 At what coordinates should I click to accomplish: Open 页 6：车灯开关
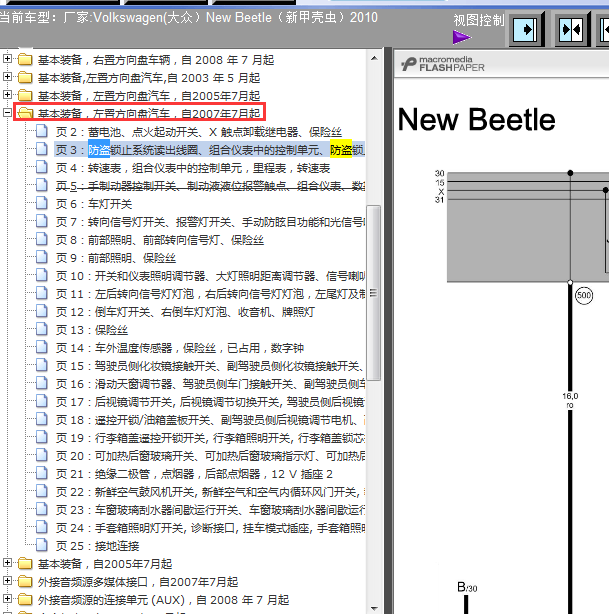click(x=94, y=204)
